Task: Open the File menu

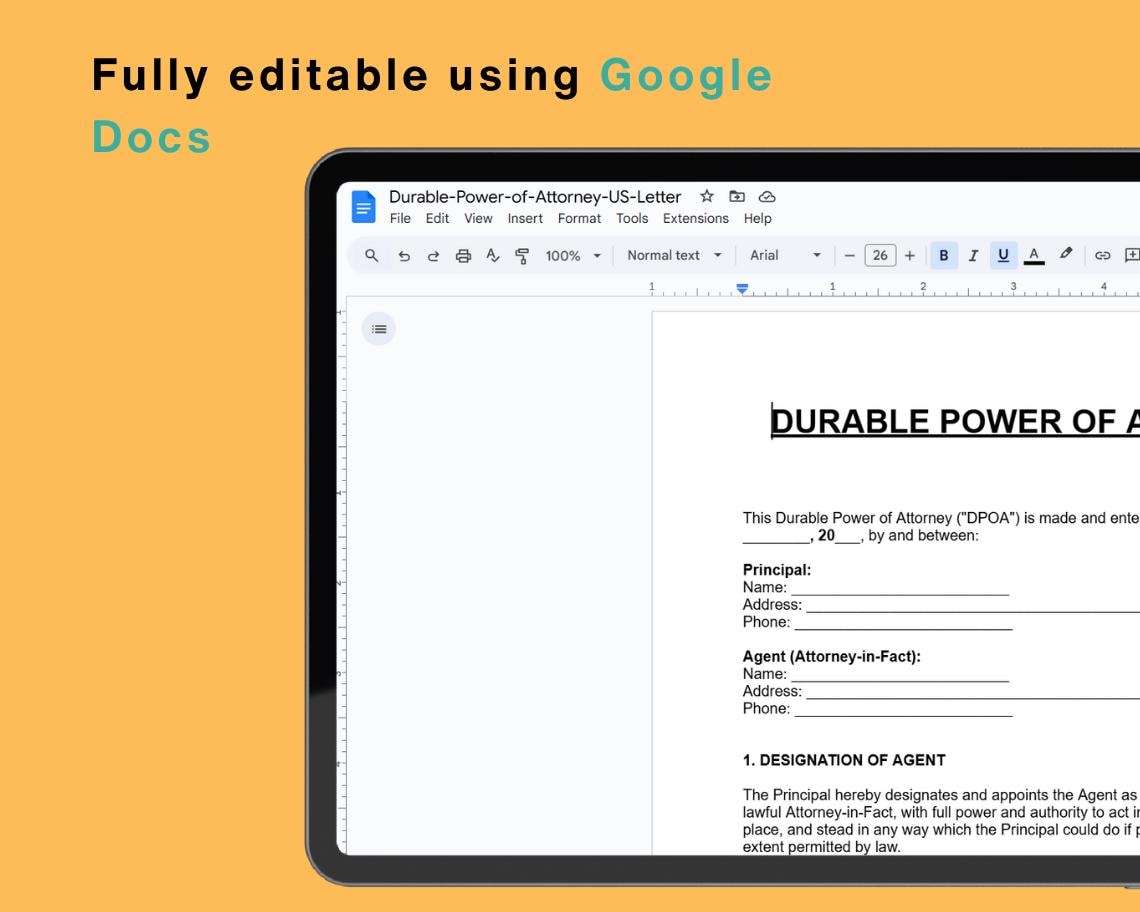Action: tap(400, 218)
